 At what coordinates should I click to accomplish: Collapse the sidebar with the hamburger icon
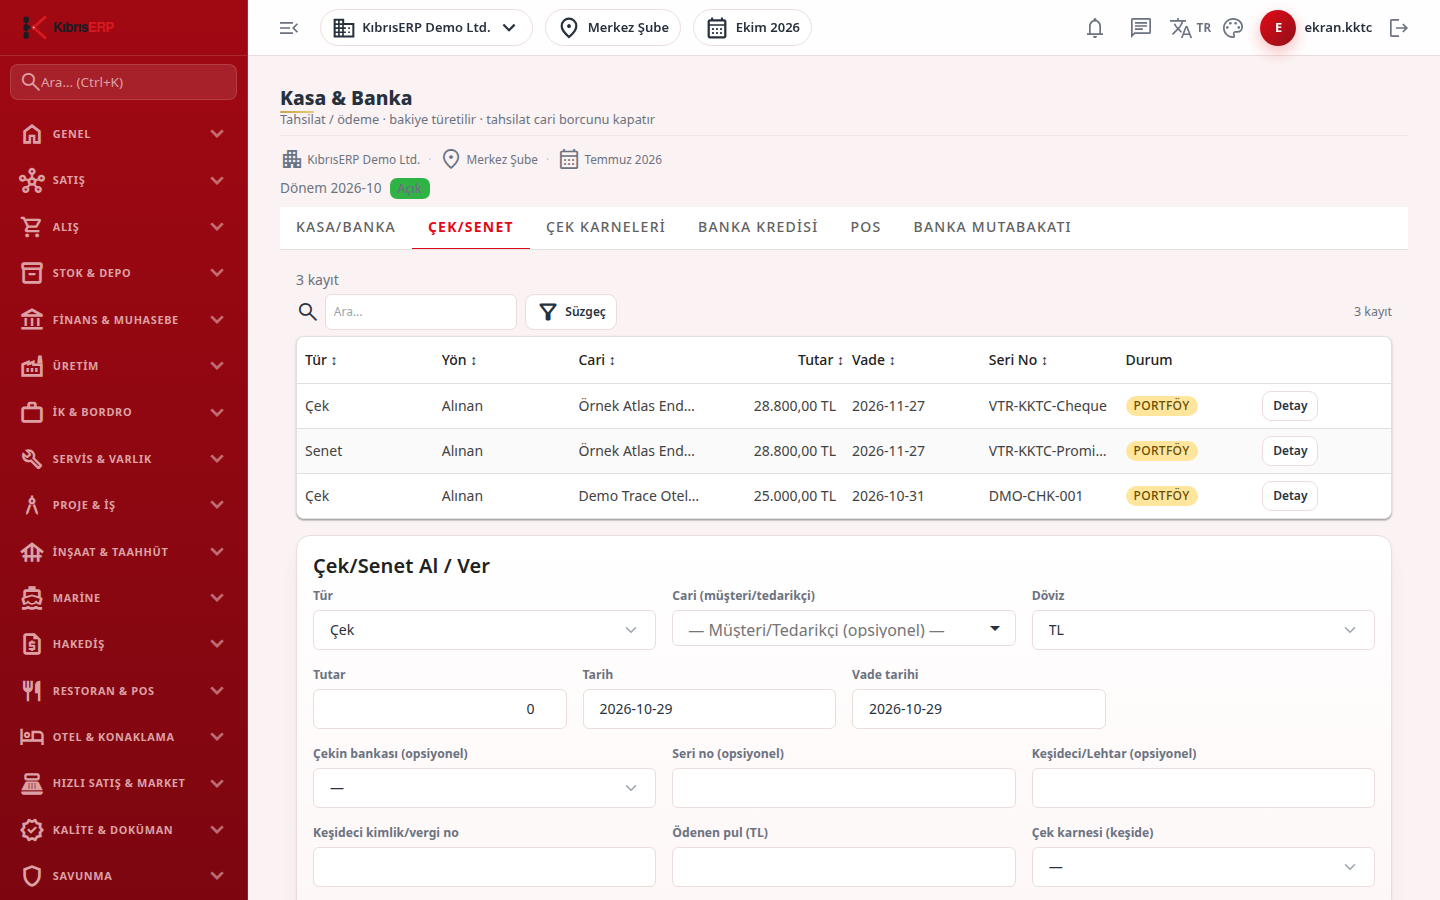(289, 28)
